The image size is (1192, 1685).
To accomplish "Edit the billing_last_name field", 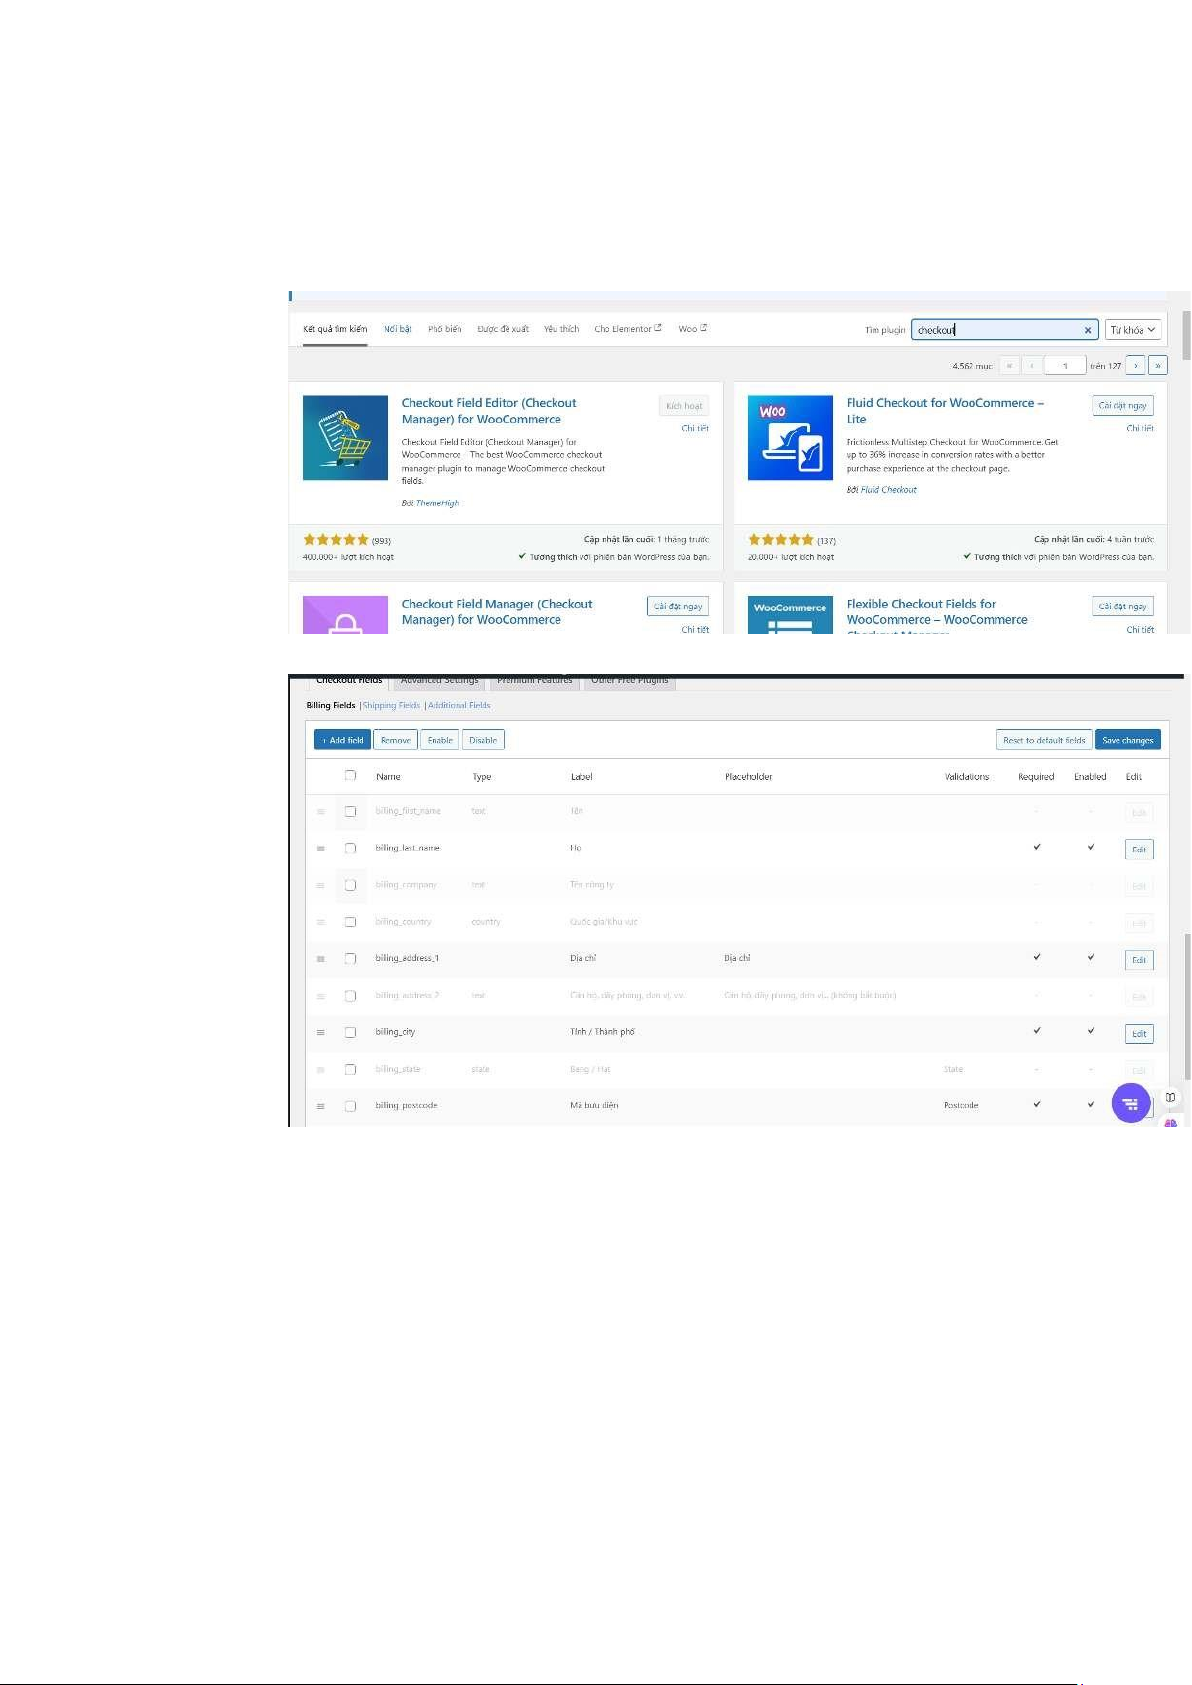I will pos(1138,850).
